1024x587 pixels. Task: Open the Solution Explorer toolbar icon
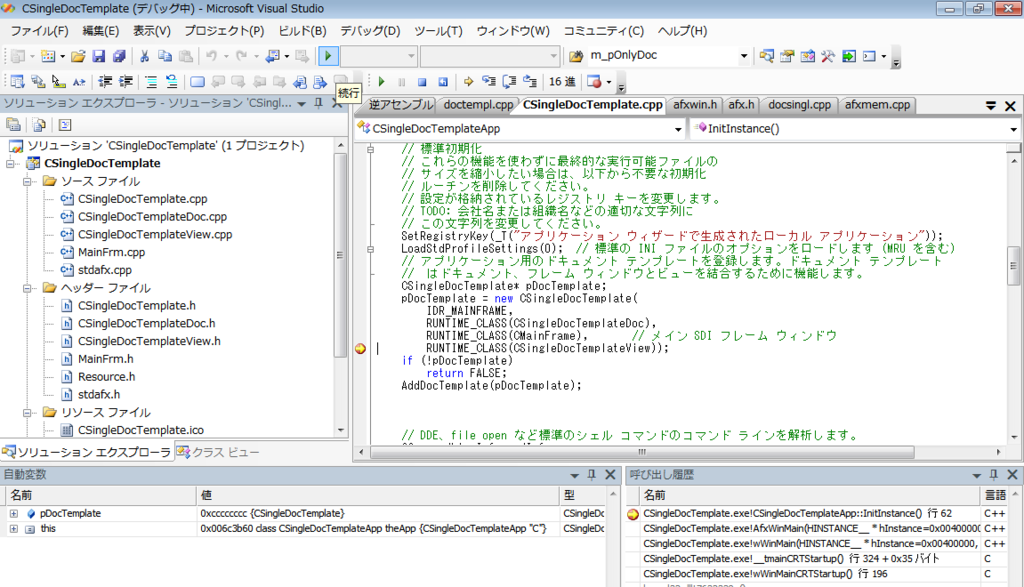(767, 56)
